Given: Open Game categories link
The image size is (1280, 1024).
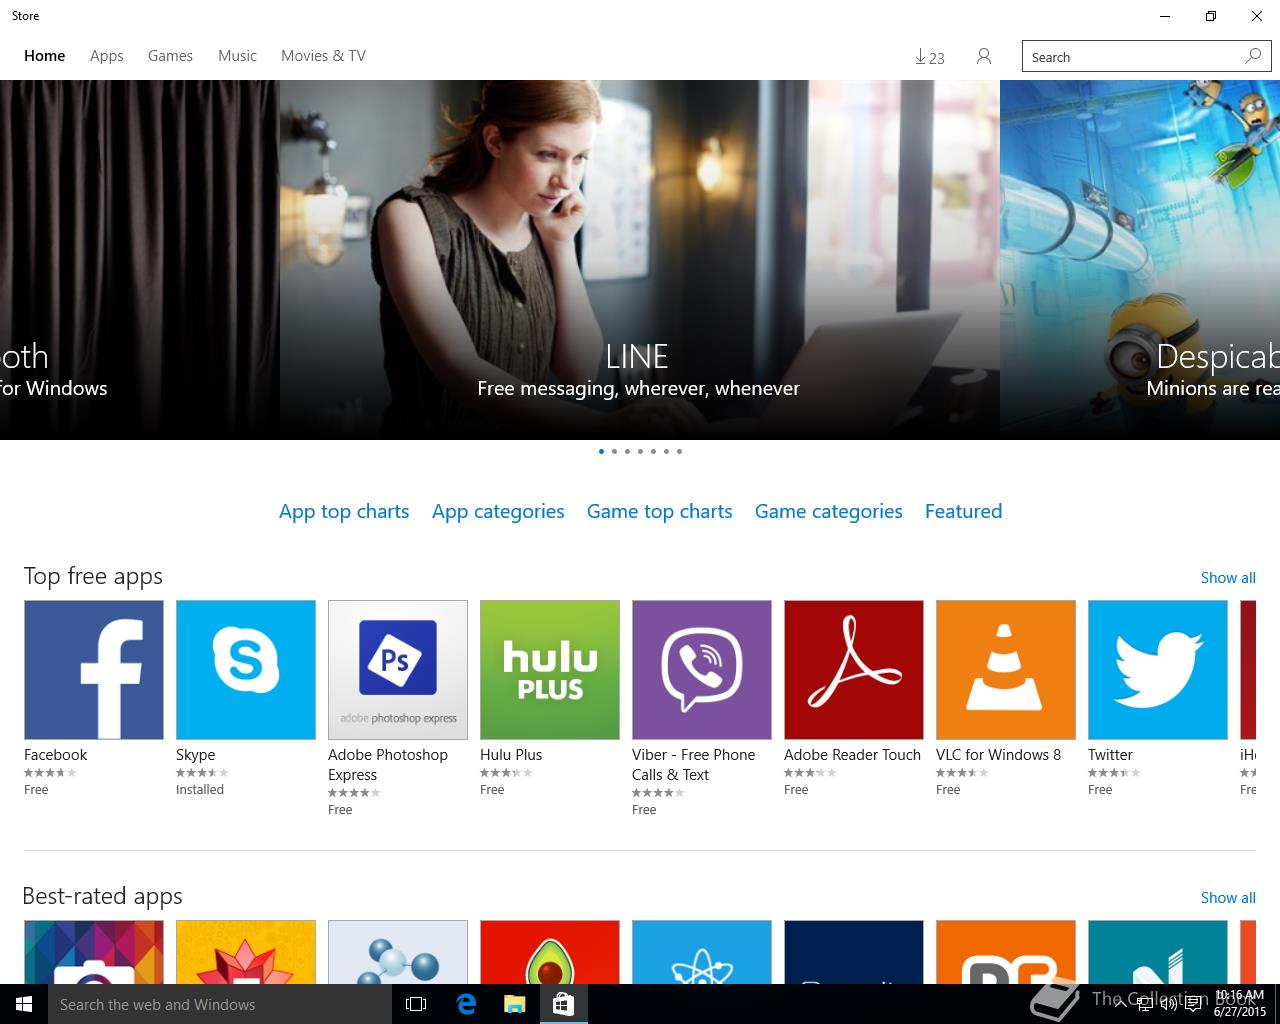Looking at the screenshot, I should (x=829, y=511).
